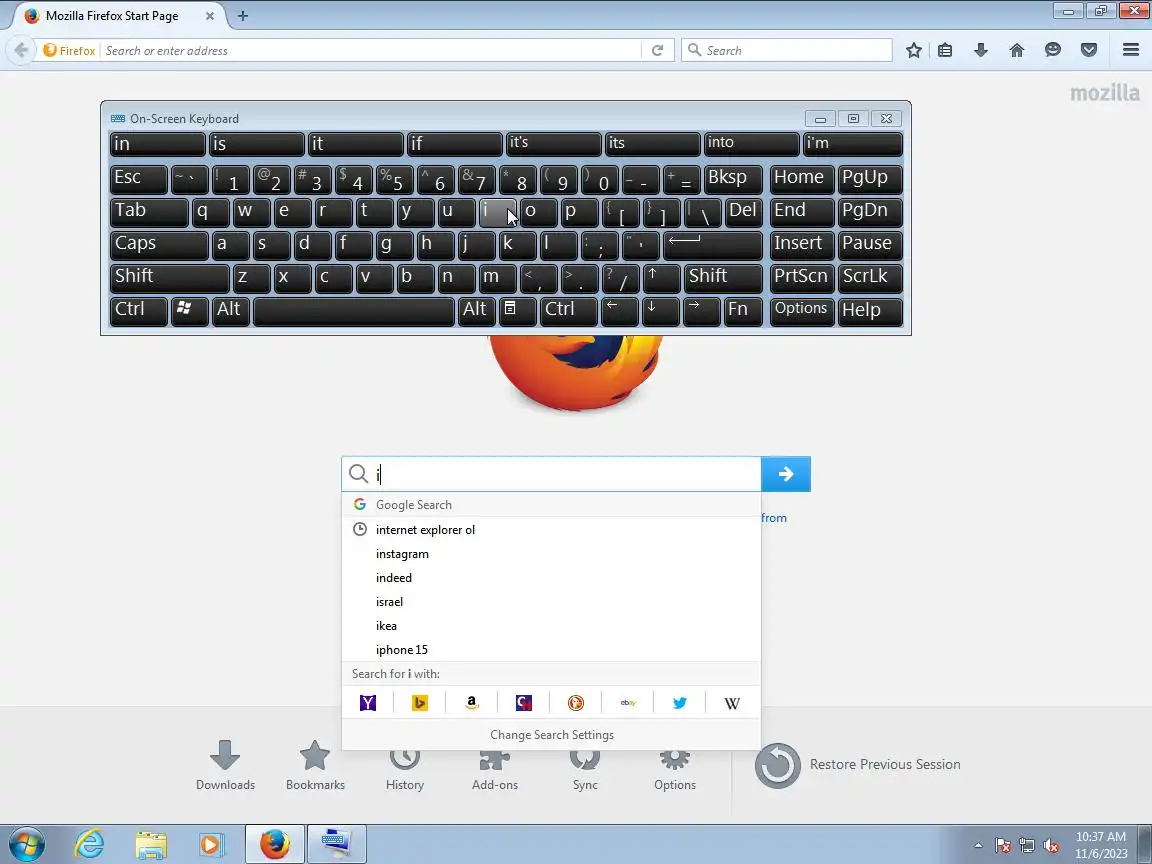Pick the 'iphone 15' suggestion
This screenshot has width=1152, height=864.
pos(551,649)
